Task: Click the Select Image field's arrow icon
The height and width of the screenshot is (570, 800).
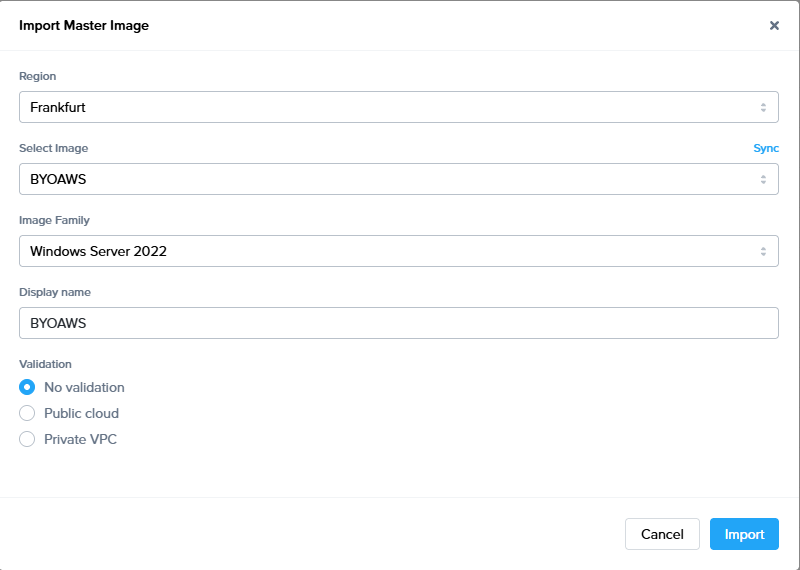Action: coord(763,179)
